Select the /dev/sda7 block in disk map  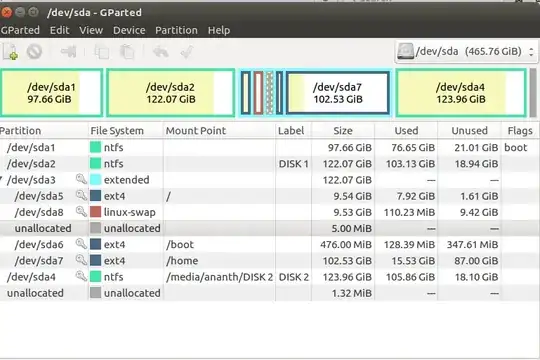(x=338, y=93)
